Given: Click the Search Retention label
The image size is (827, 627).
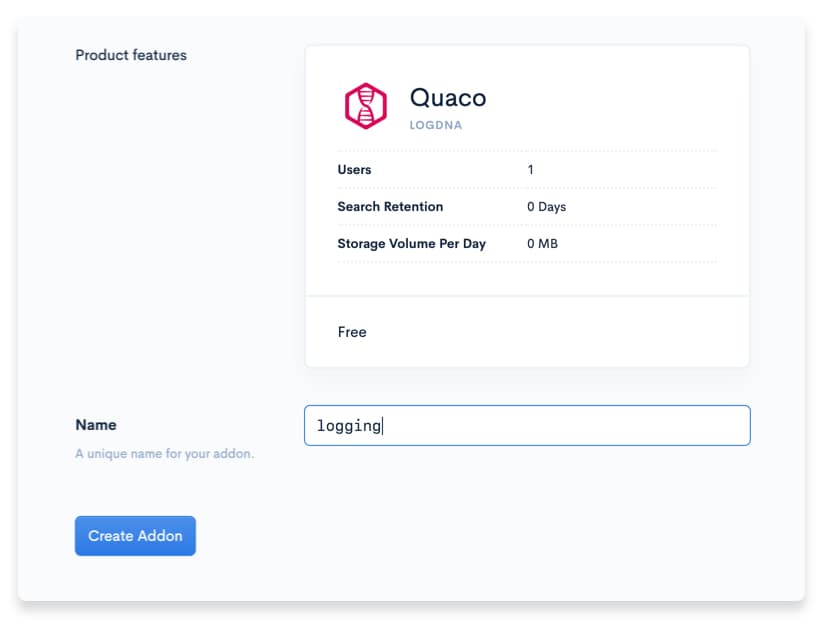Looking at the screenshot, I should click(390, 207).
